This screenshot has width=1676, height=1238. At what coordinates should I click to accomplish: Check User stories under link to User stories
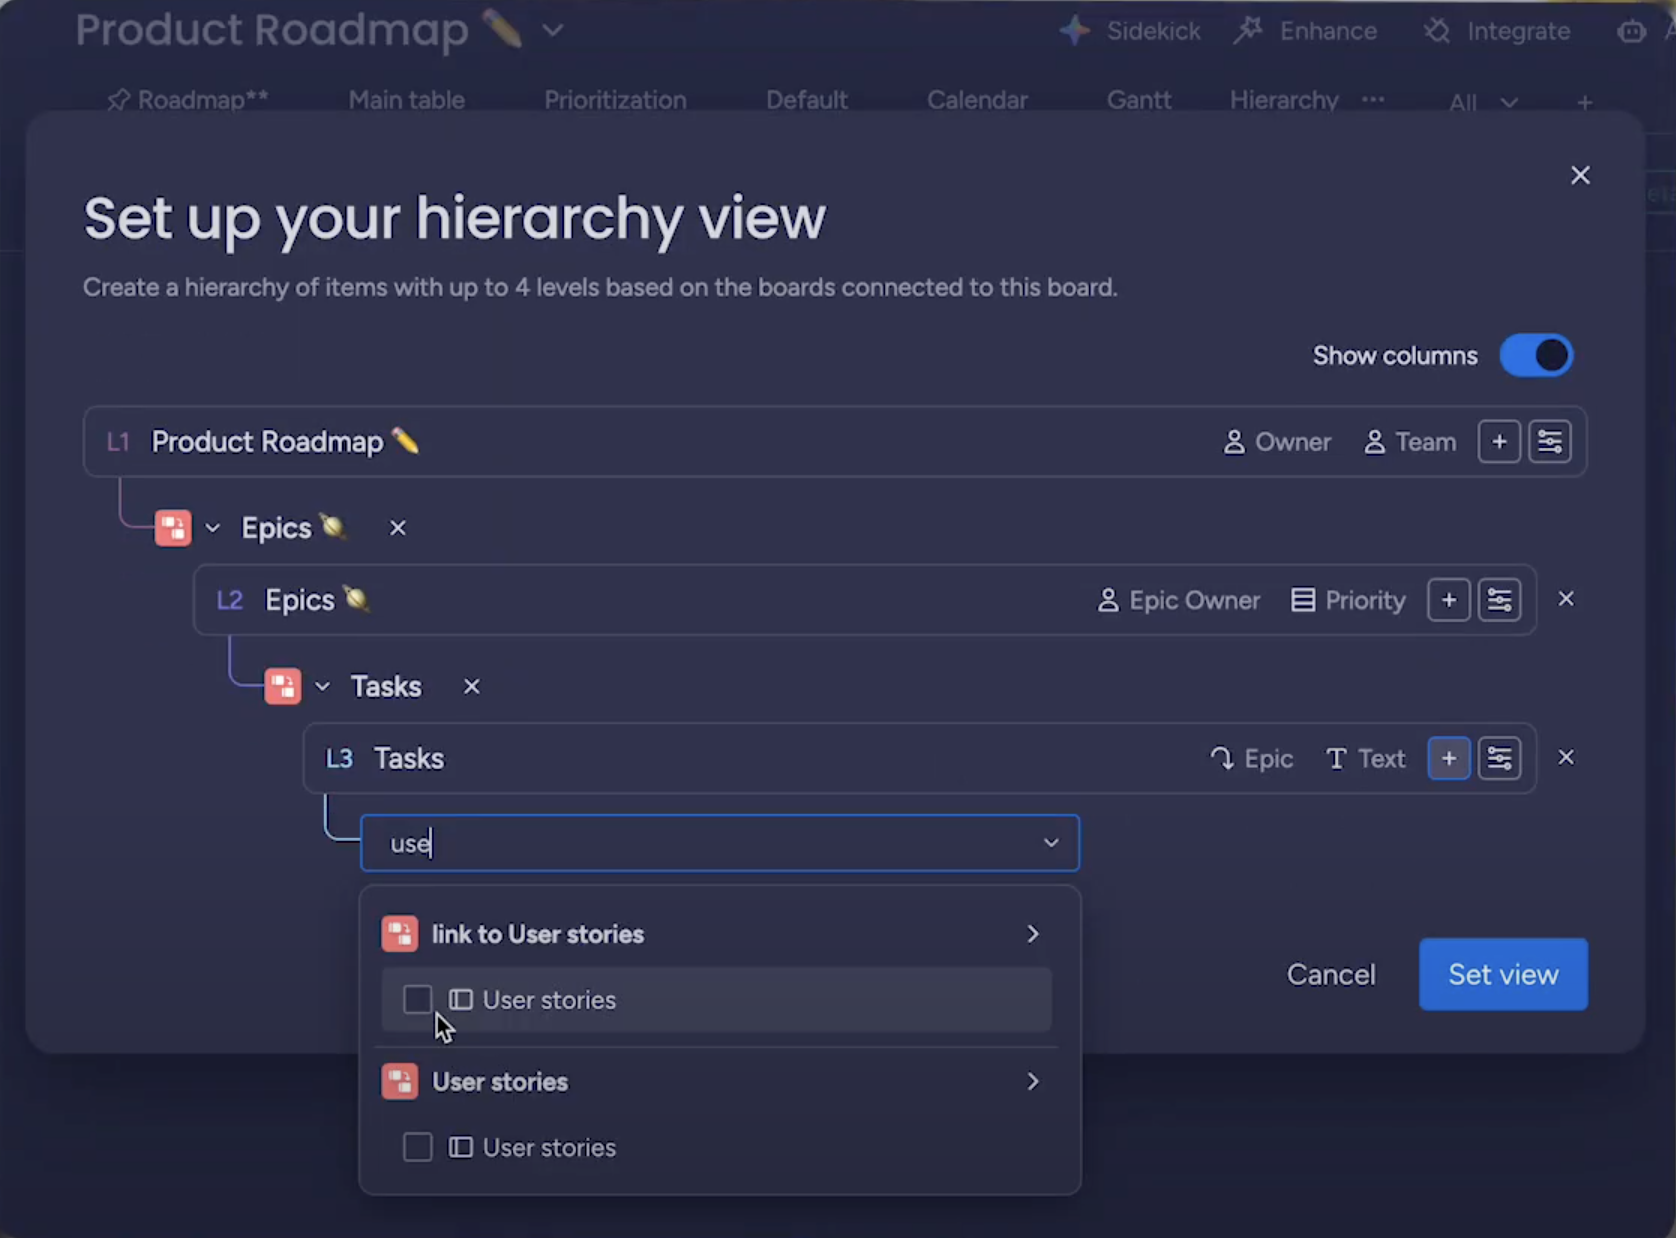click(417, 1000)
